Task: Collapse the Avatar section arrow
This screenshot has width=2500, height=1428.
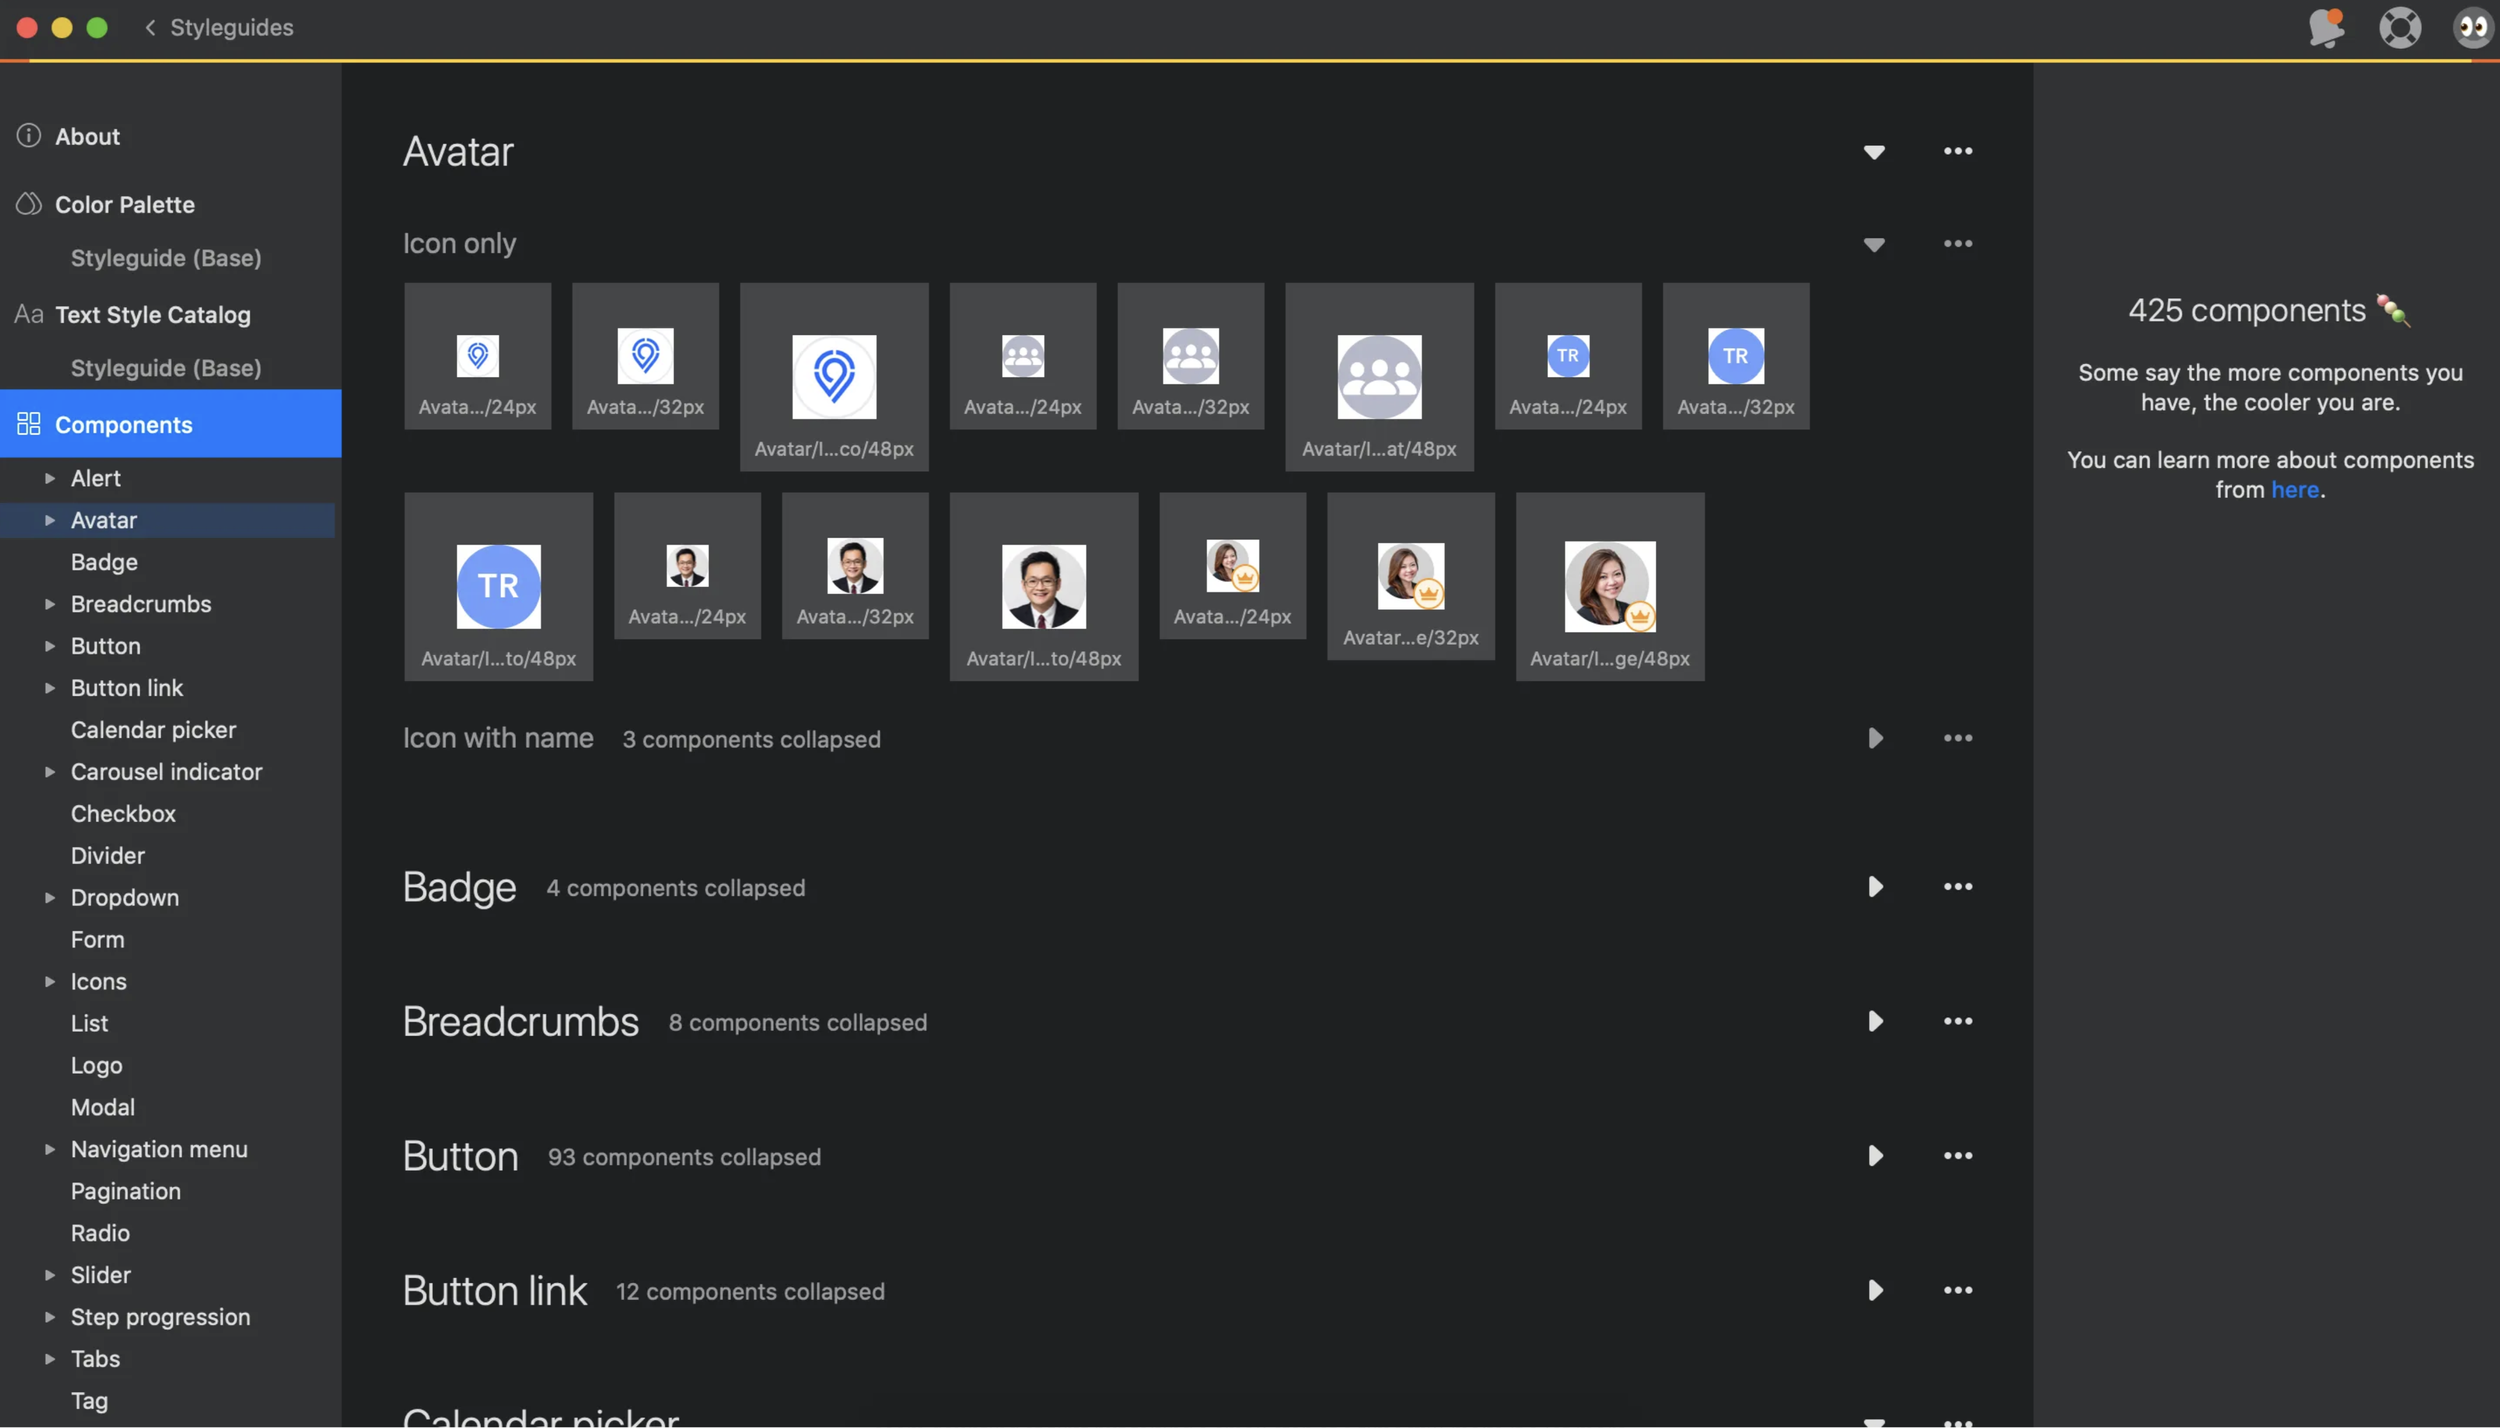Action: tap(1874, 152)
